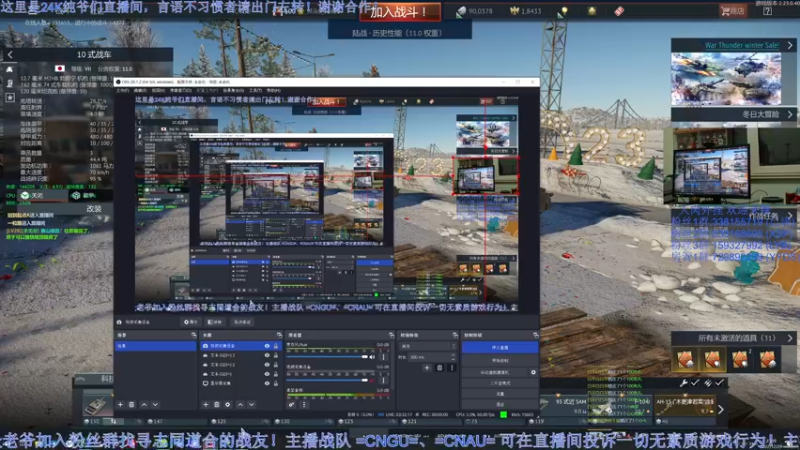This screenshot has height=450, width=800.
Task: Open virtual camera settings gear in OBS controls
Action: (533, 372)
